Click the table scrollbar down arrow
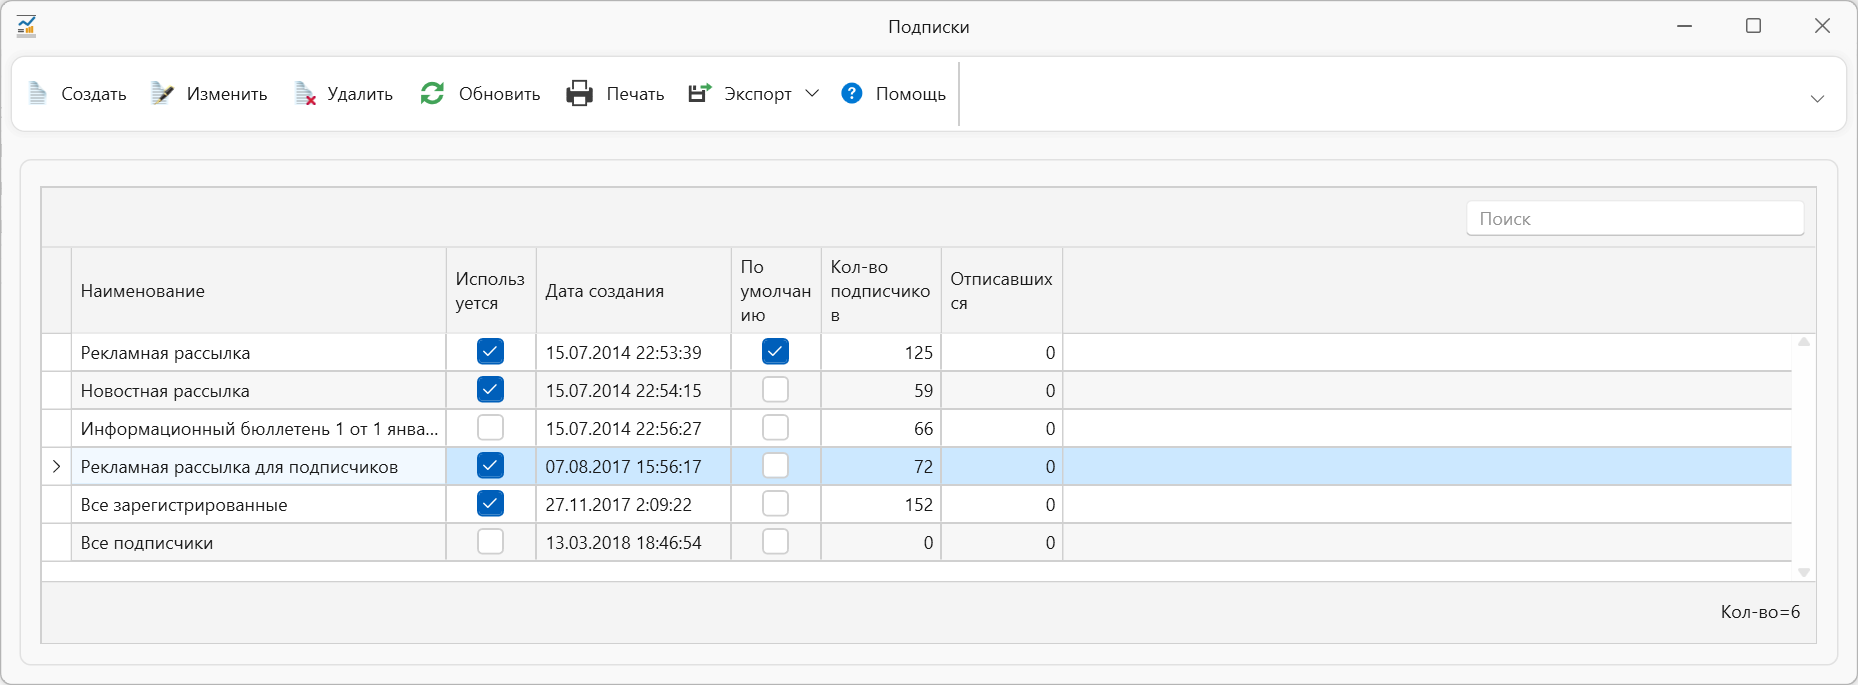The image size is (1858, 685). click(1804, 572)
